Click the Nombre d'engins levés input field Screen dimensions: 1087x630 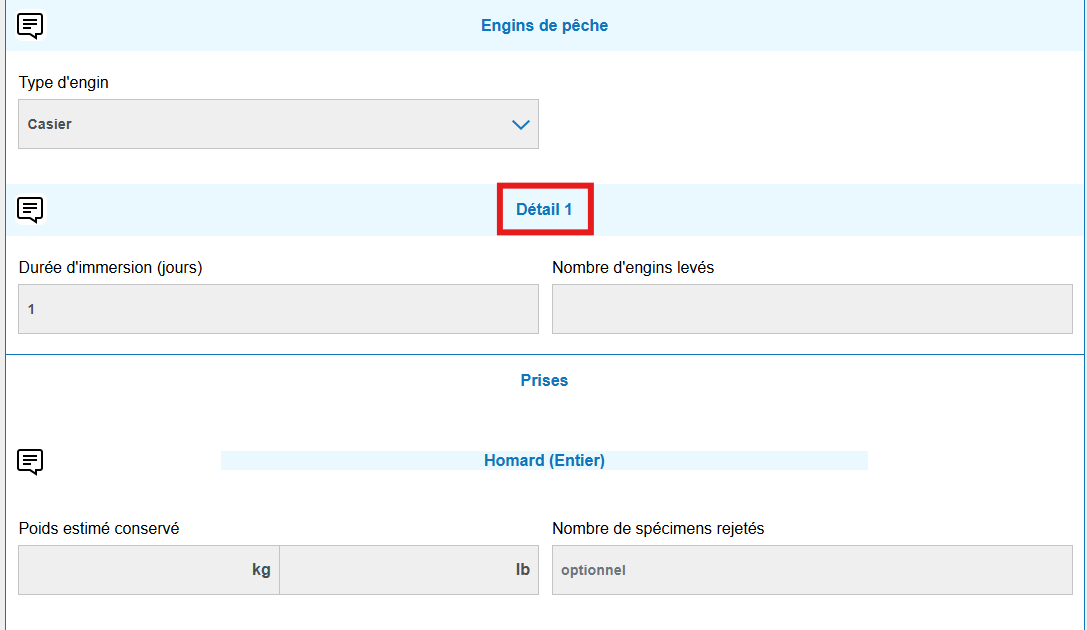coord(811,310)
